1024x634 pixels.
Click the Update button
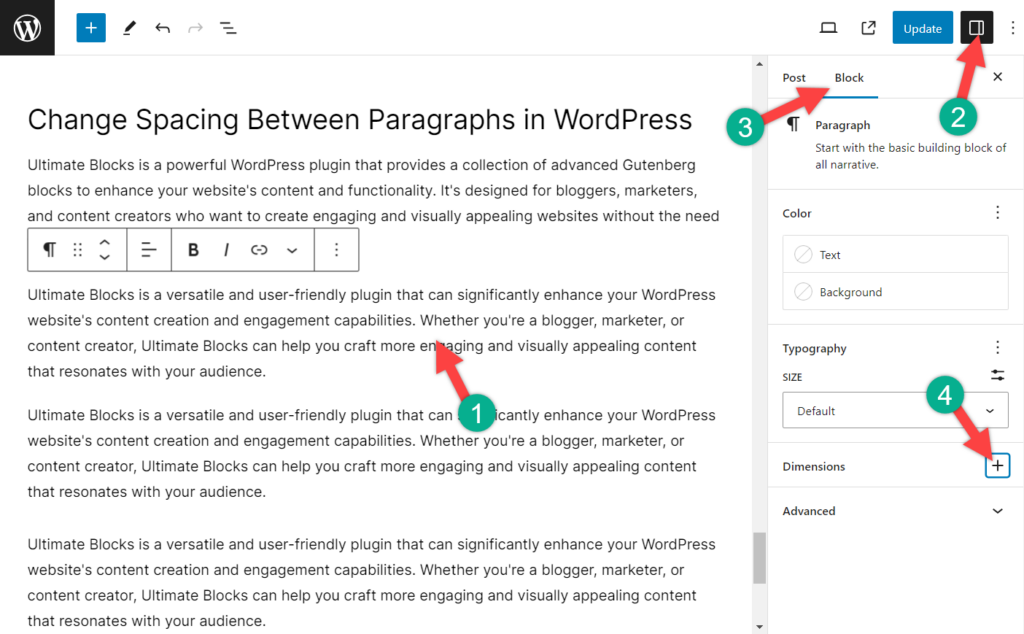coord(922,28)
